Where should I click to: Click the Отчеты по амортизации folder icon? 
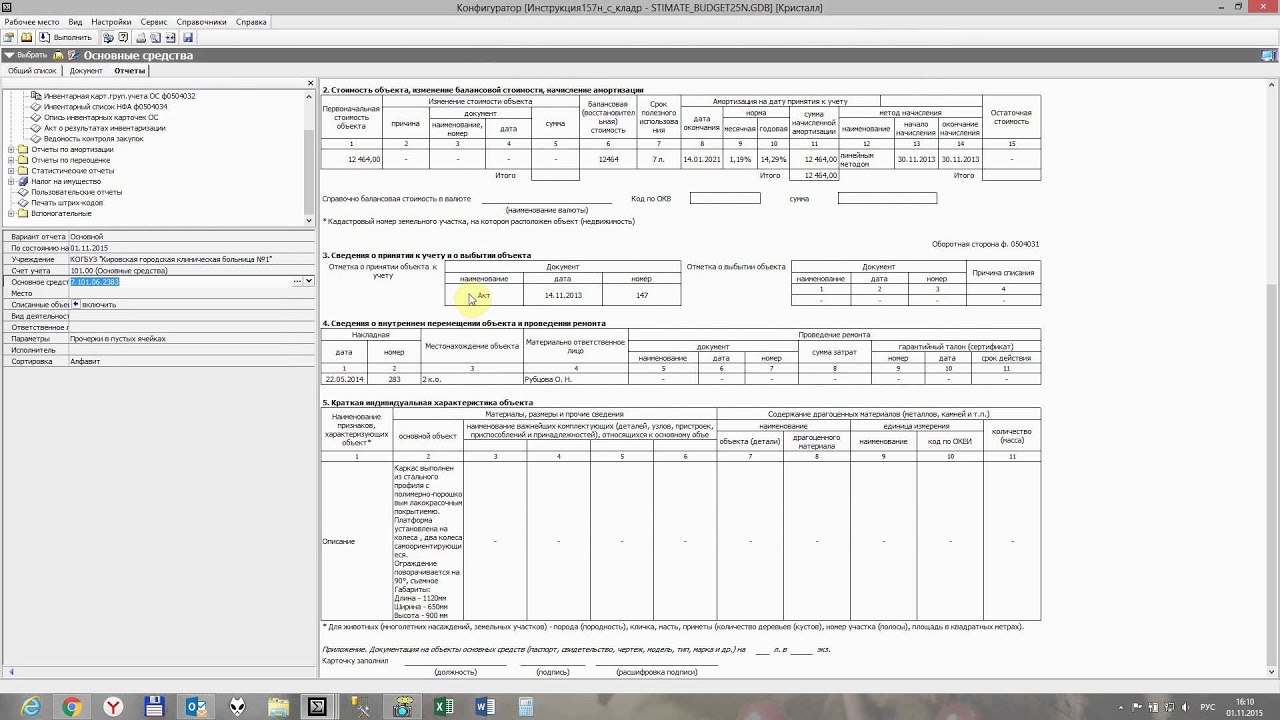[x=23, y=149]
